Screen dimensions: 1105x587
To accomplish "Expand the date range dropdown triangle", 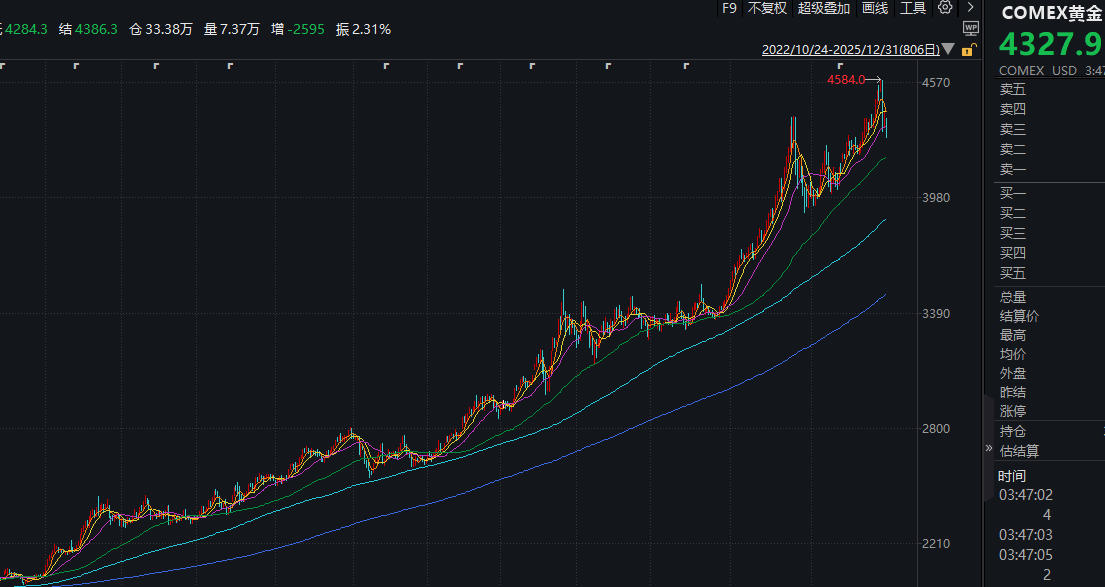I will [x=948, y=49].
